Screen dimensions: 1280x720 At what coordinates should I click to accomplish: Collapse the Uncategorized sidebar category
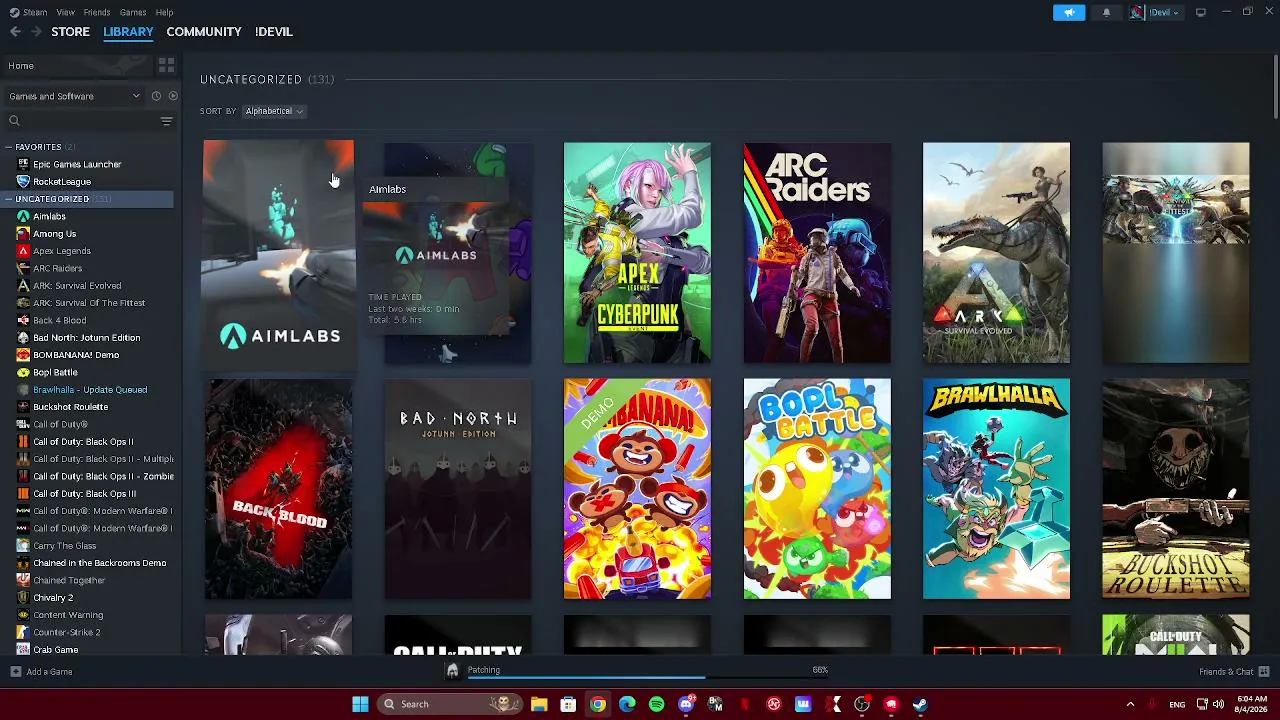click(9, 199)
